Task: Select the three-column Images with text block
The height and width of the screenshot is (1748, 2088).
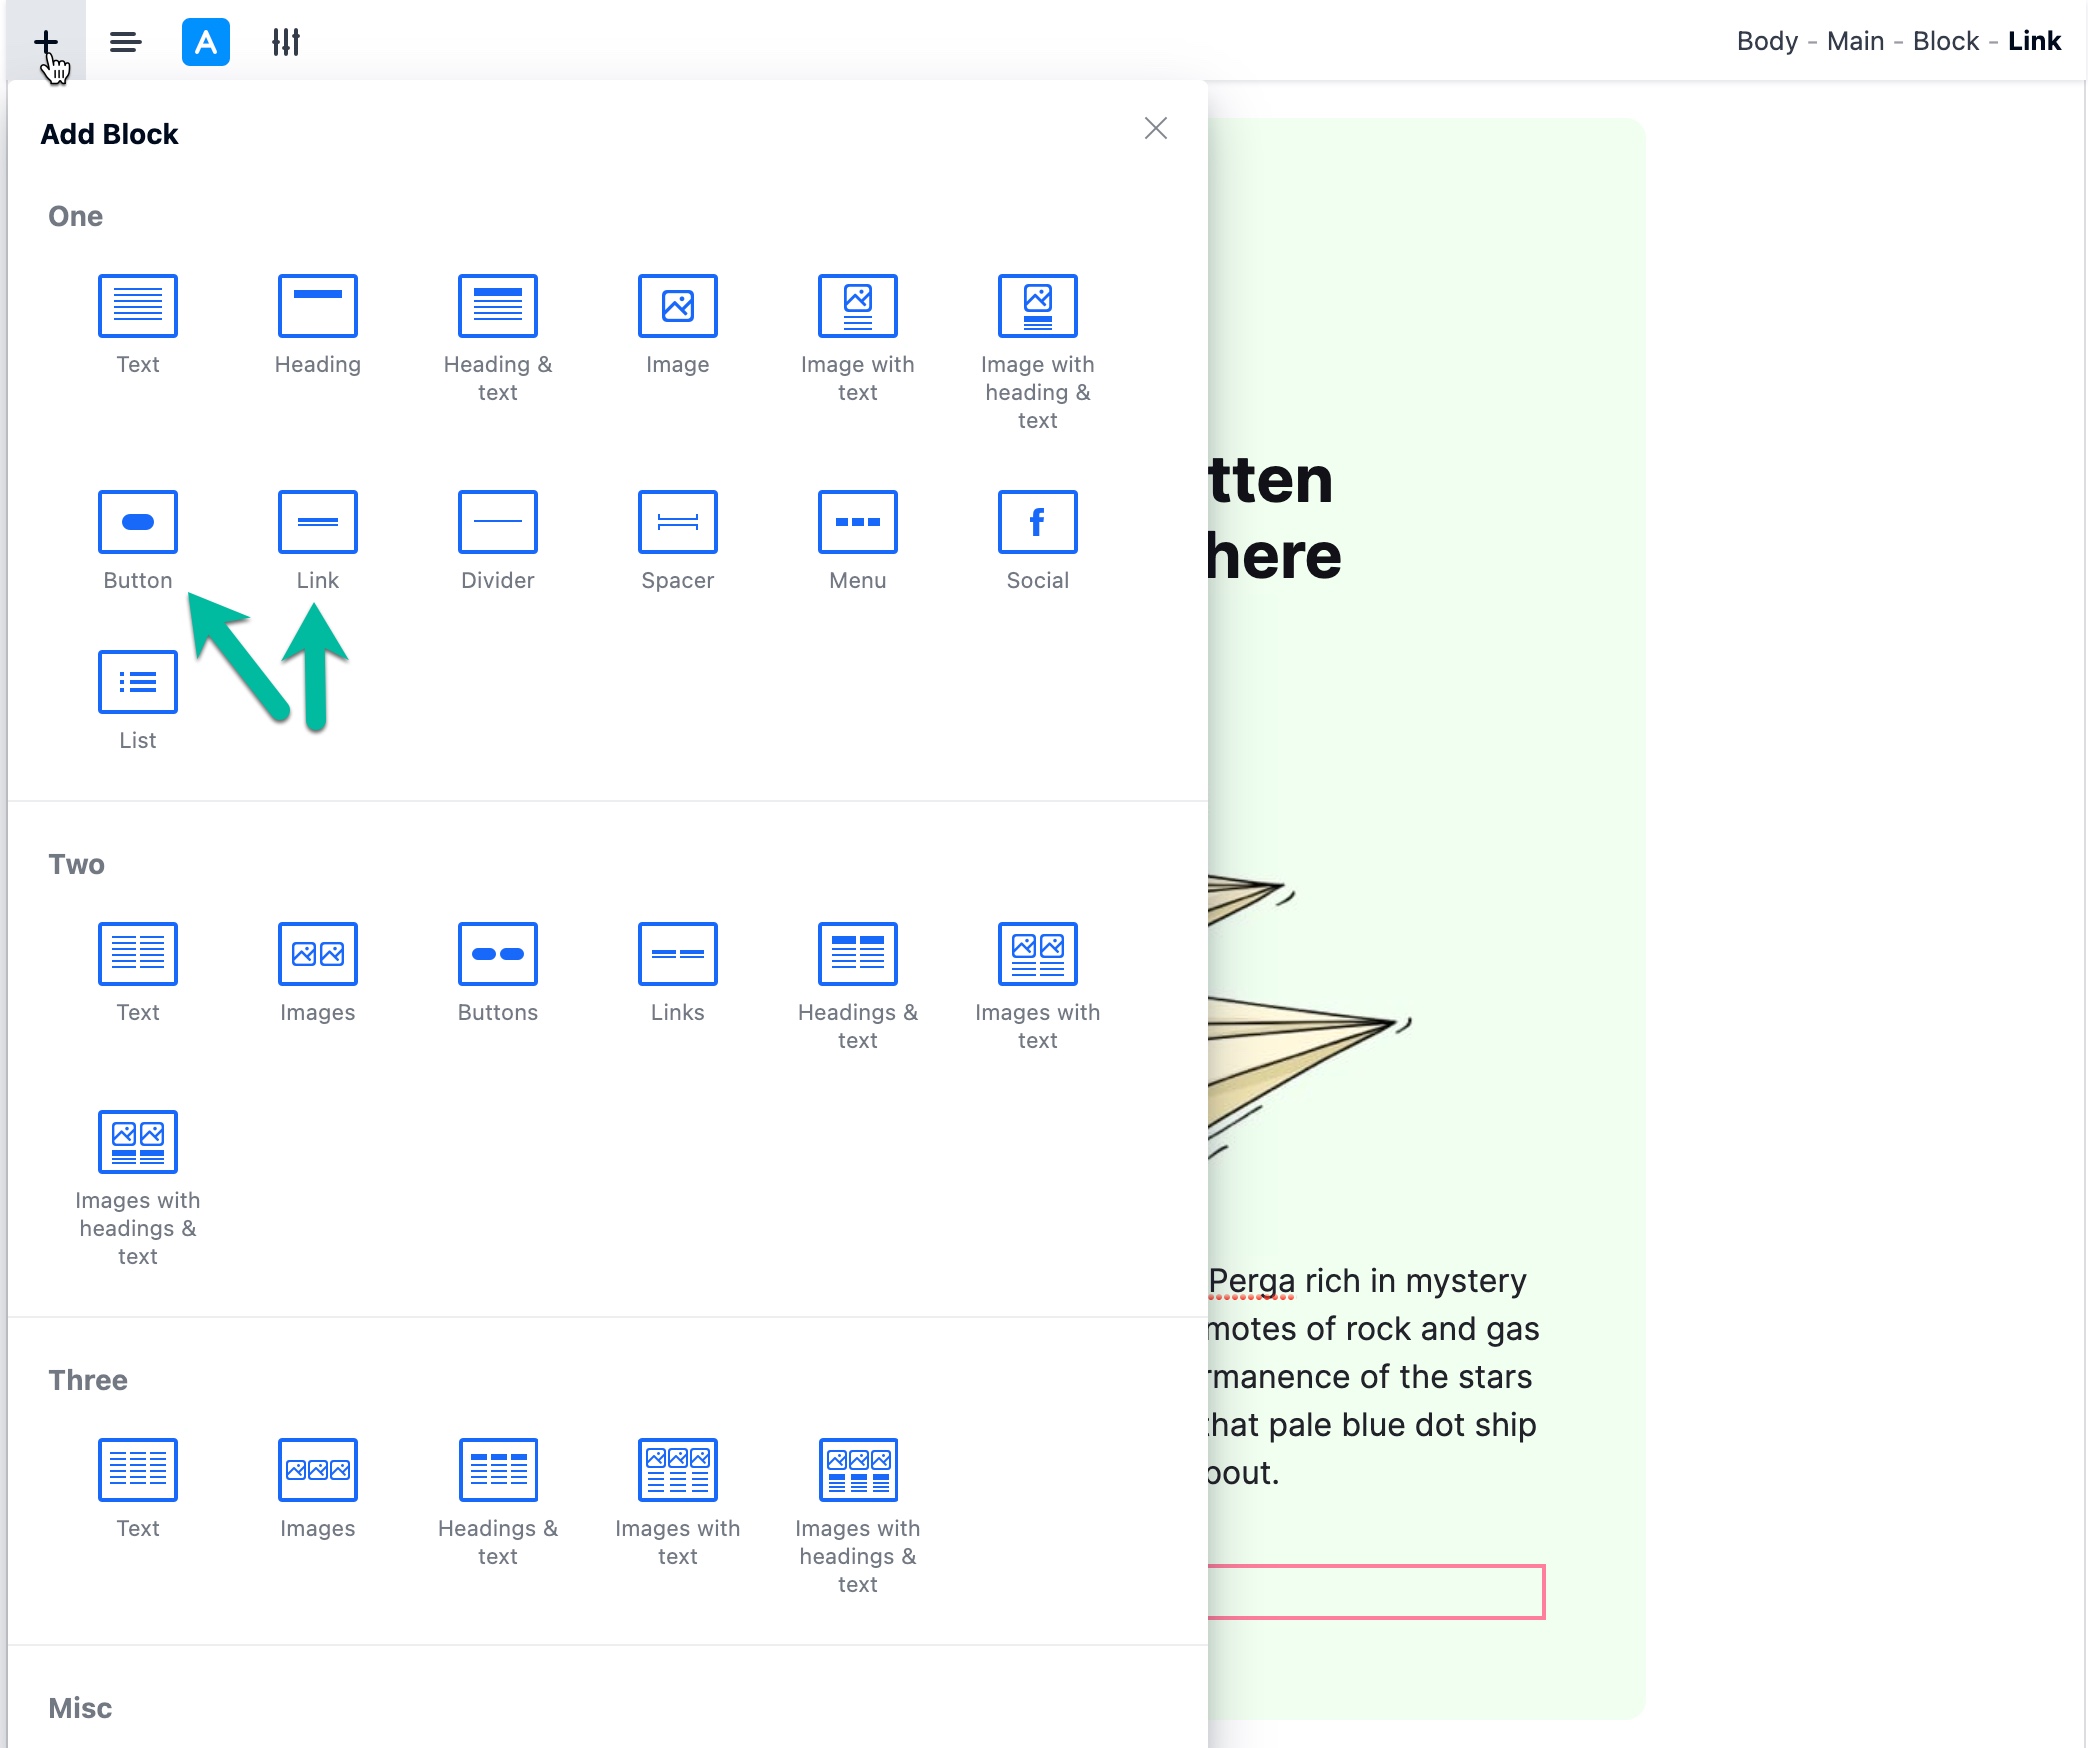Action: coord(677,1470)
